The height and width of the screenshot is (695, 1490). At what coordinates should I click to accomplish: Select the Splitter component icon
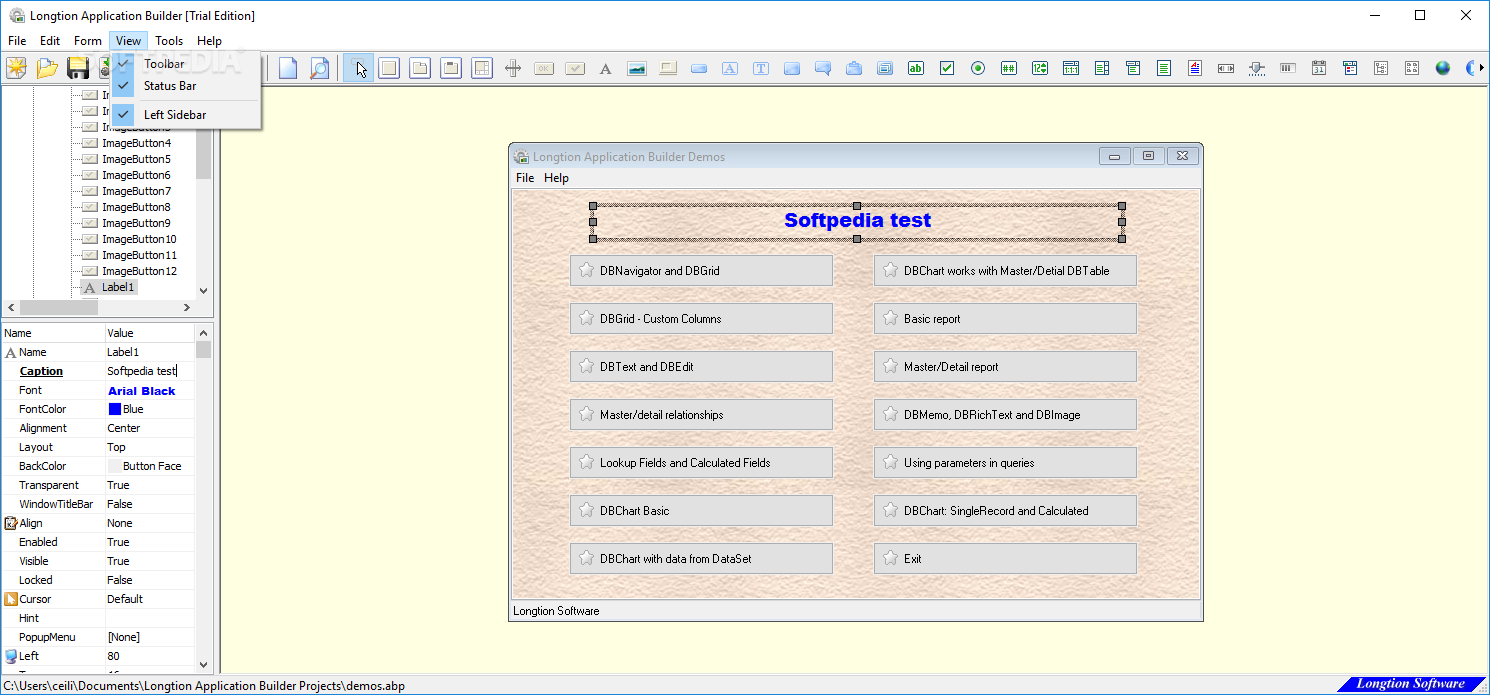click(x=513, y=68)
